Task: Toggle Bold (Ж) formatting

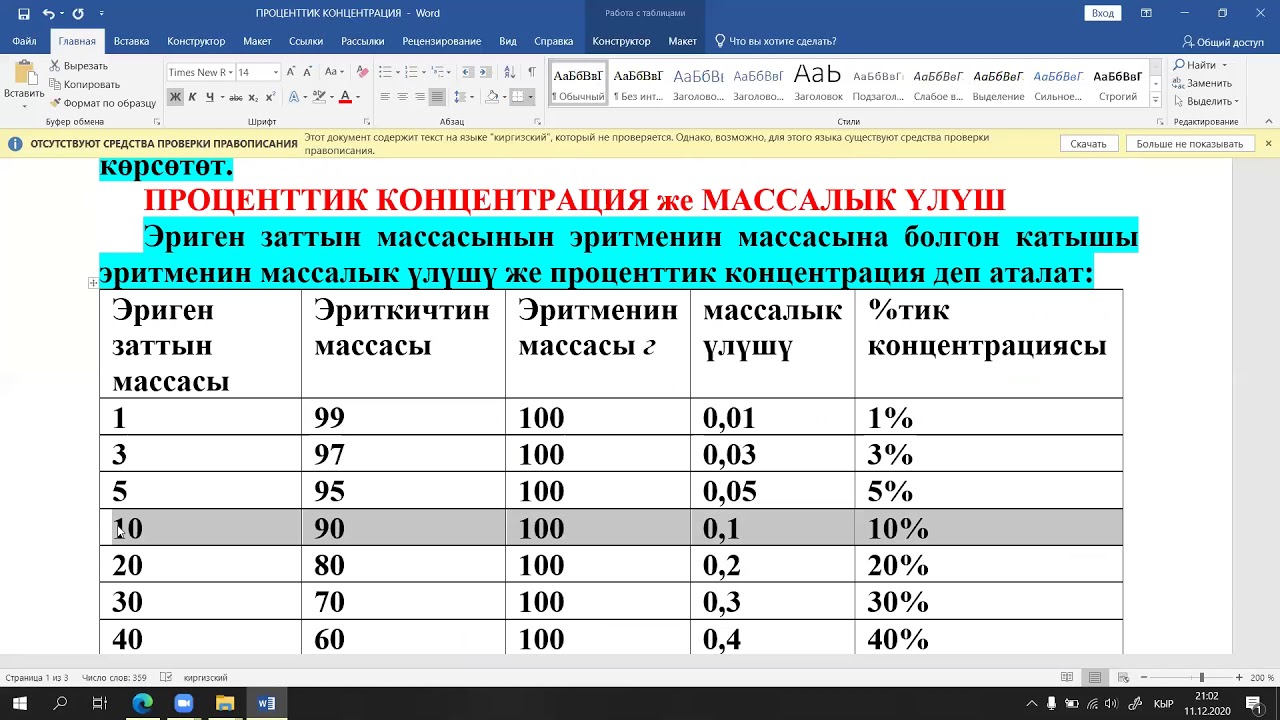Action: click(175, 97)
